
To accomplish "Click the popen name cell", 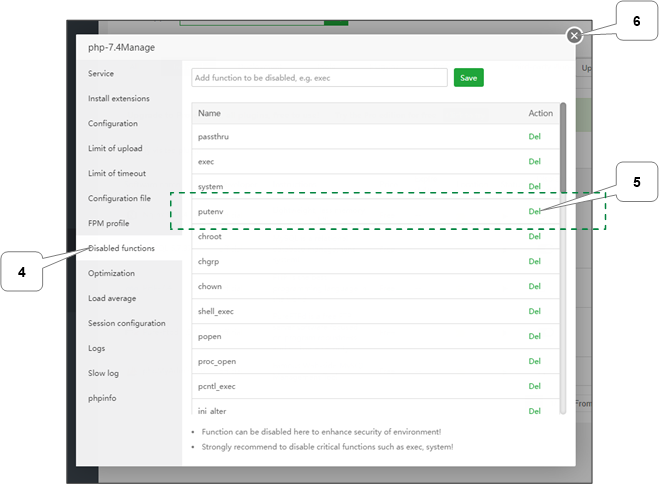I will pyautogui.click(x=209, y=336).
